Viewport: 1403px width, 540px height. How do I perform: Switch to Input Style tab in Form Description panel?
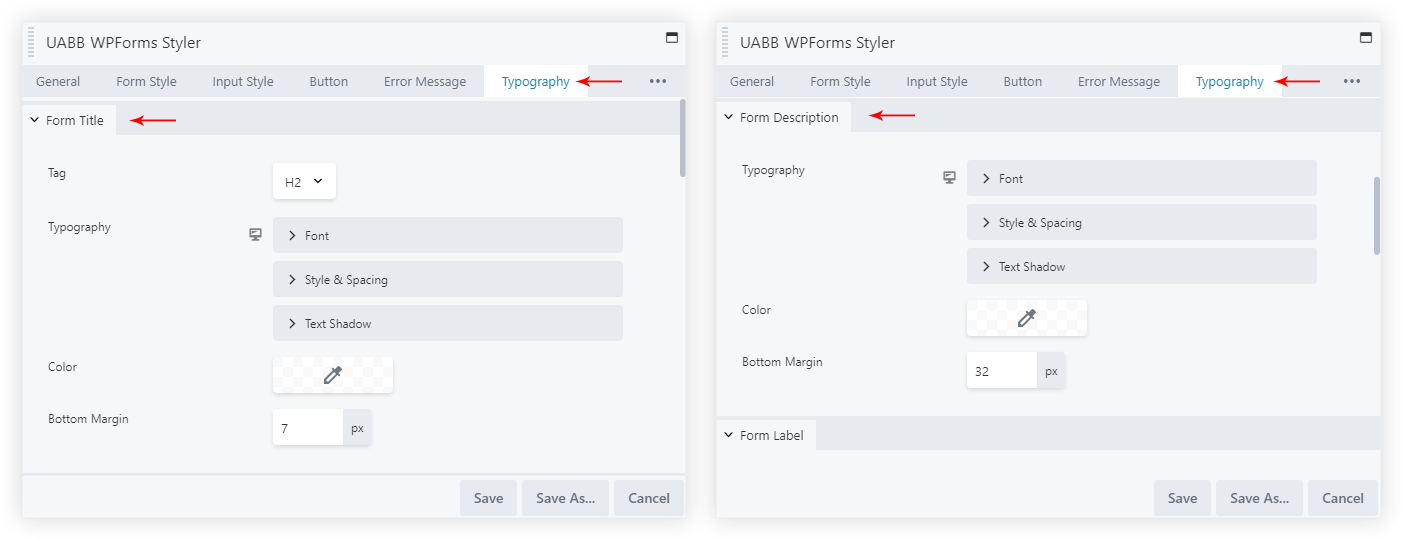click(x=937, y=82)
